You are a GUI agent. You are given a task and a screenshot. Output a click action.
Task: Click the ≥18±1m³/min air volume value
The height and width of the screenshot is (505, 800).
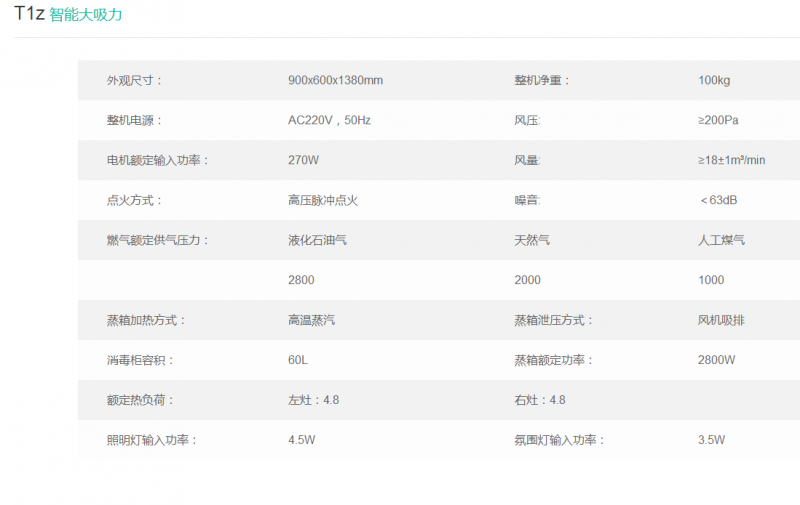tap(731, 160)
